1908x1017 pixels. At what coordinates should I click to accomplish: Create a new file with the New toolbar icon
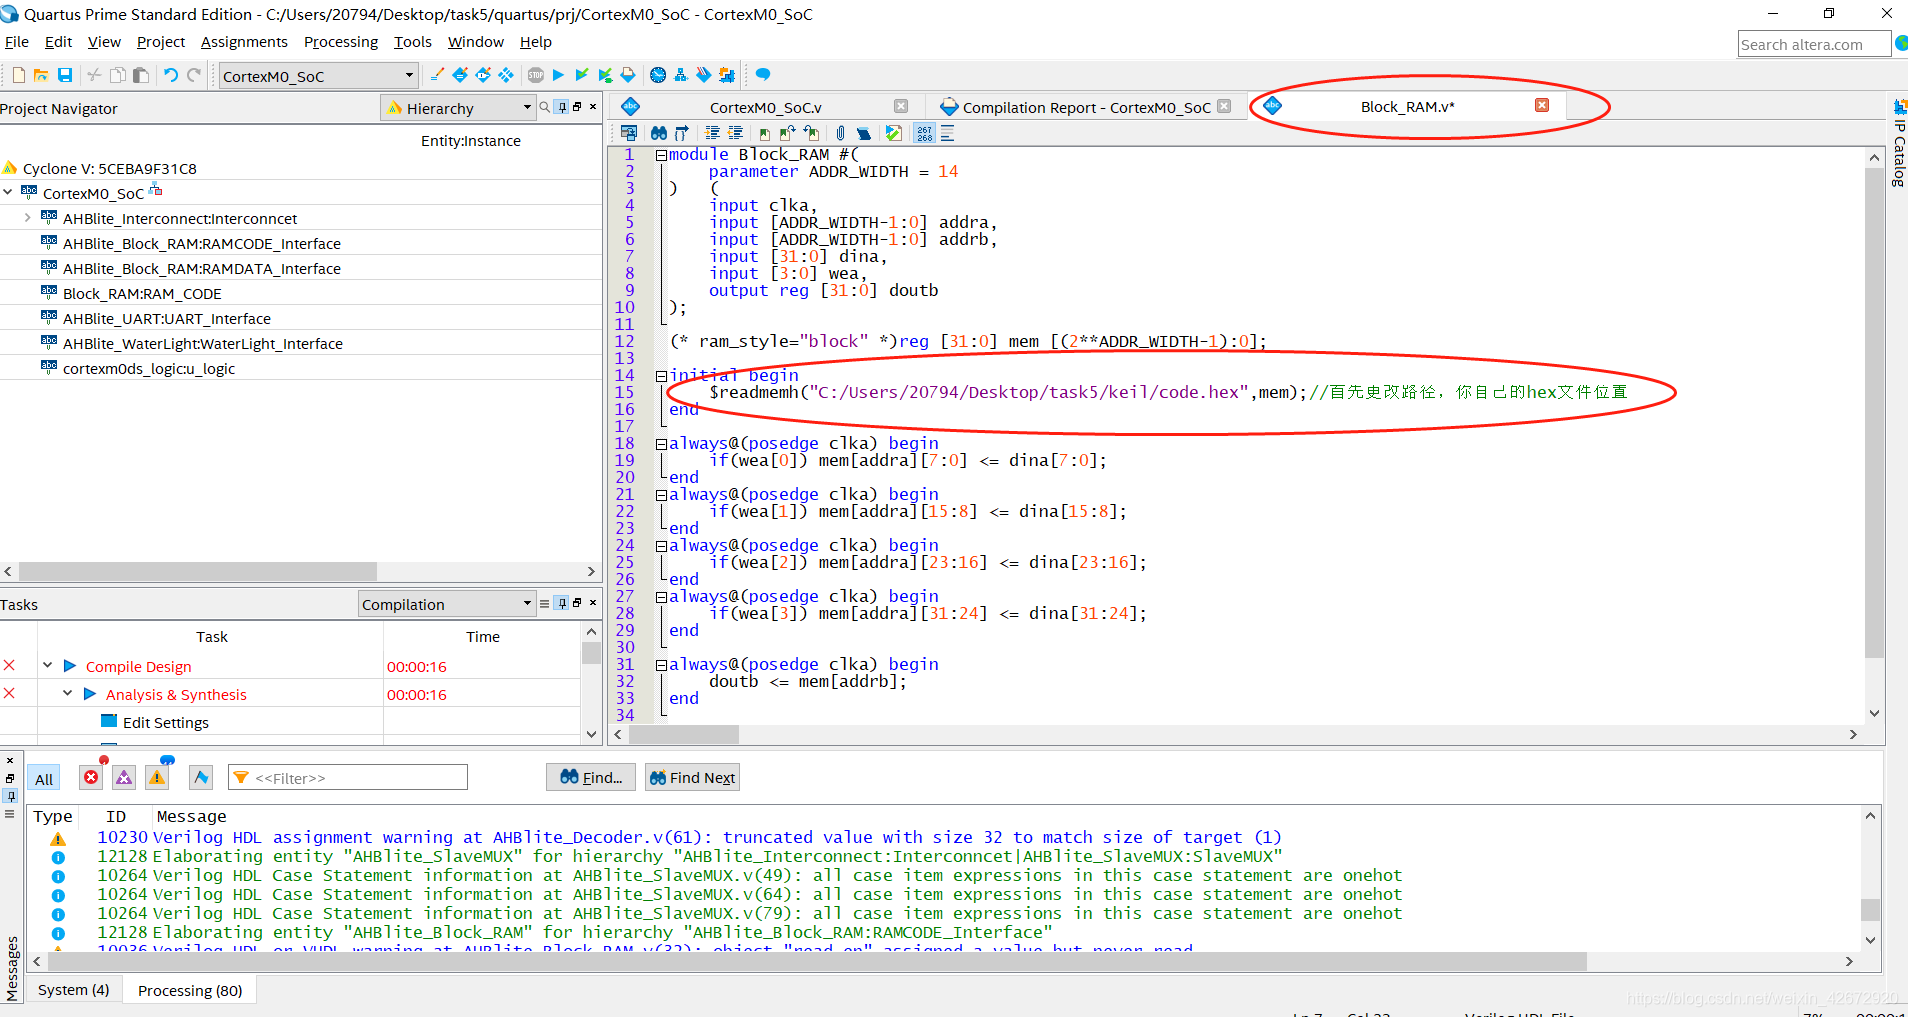(19, 75)
